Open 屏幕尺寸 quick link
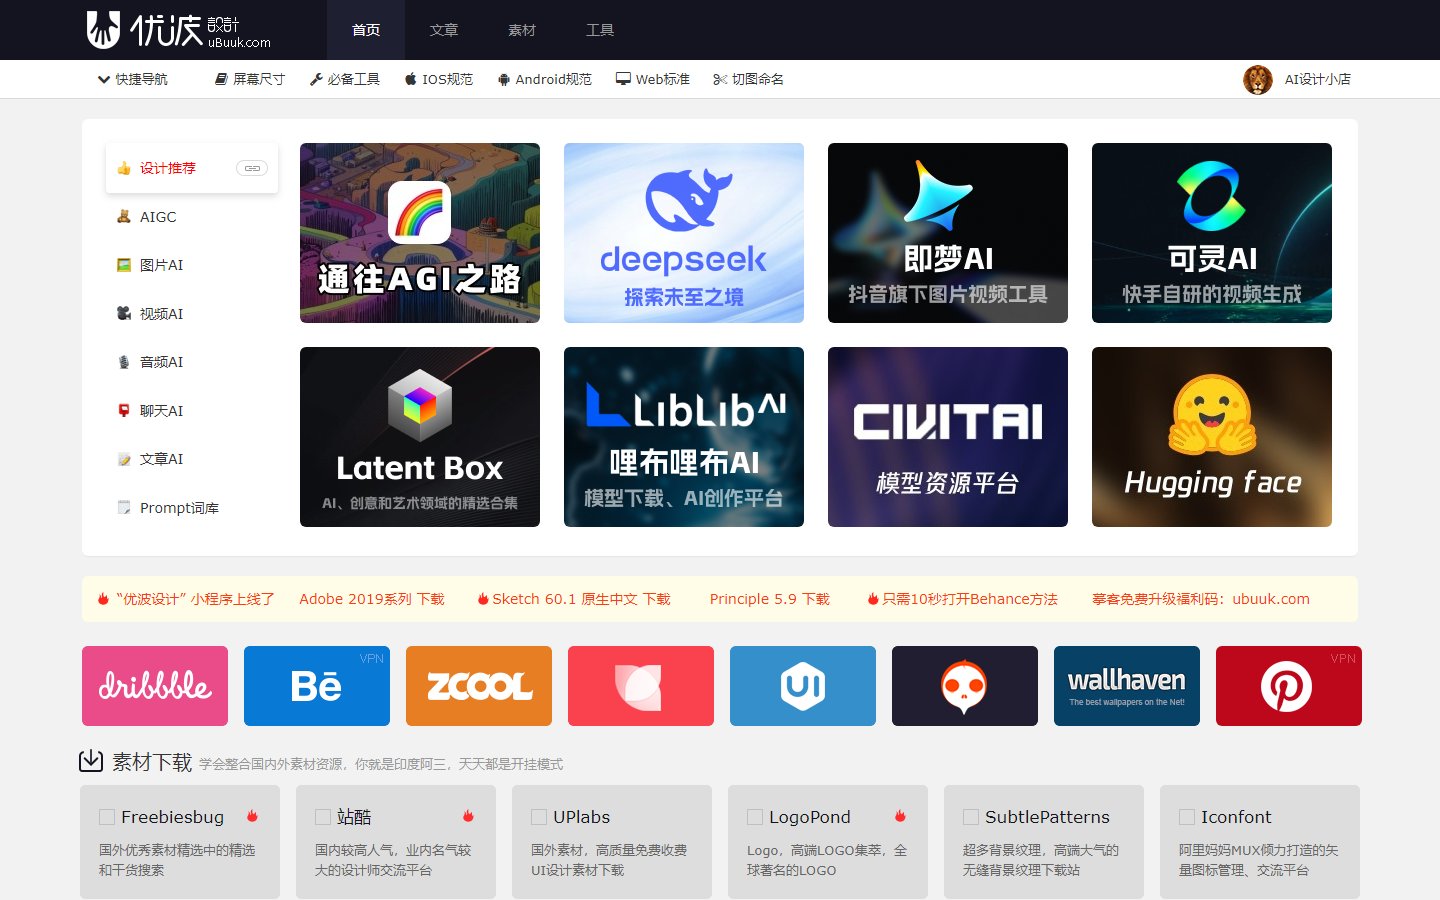The height and width of the screenshot is (900, 1440). pos(250,79)
